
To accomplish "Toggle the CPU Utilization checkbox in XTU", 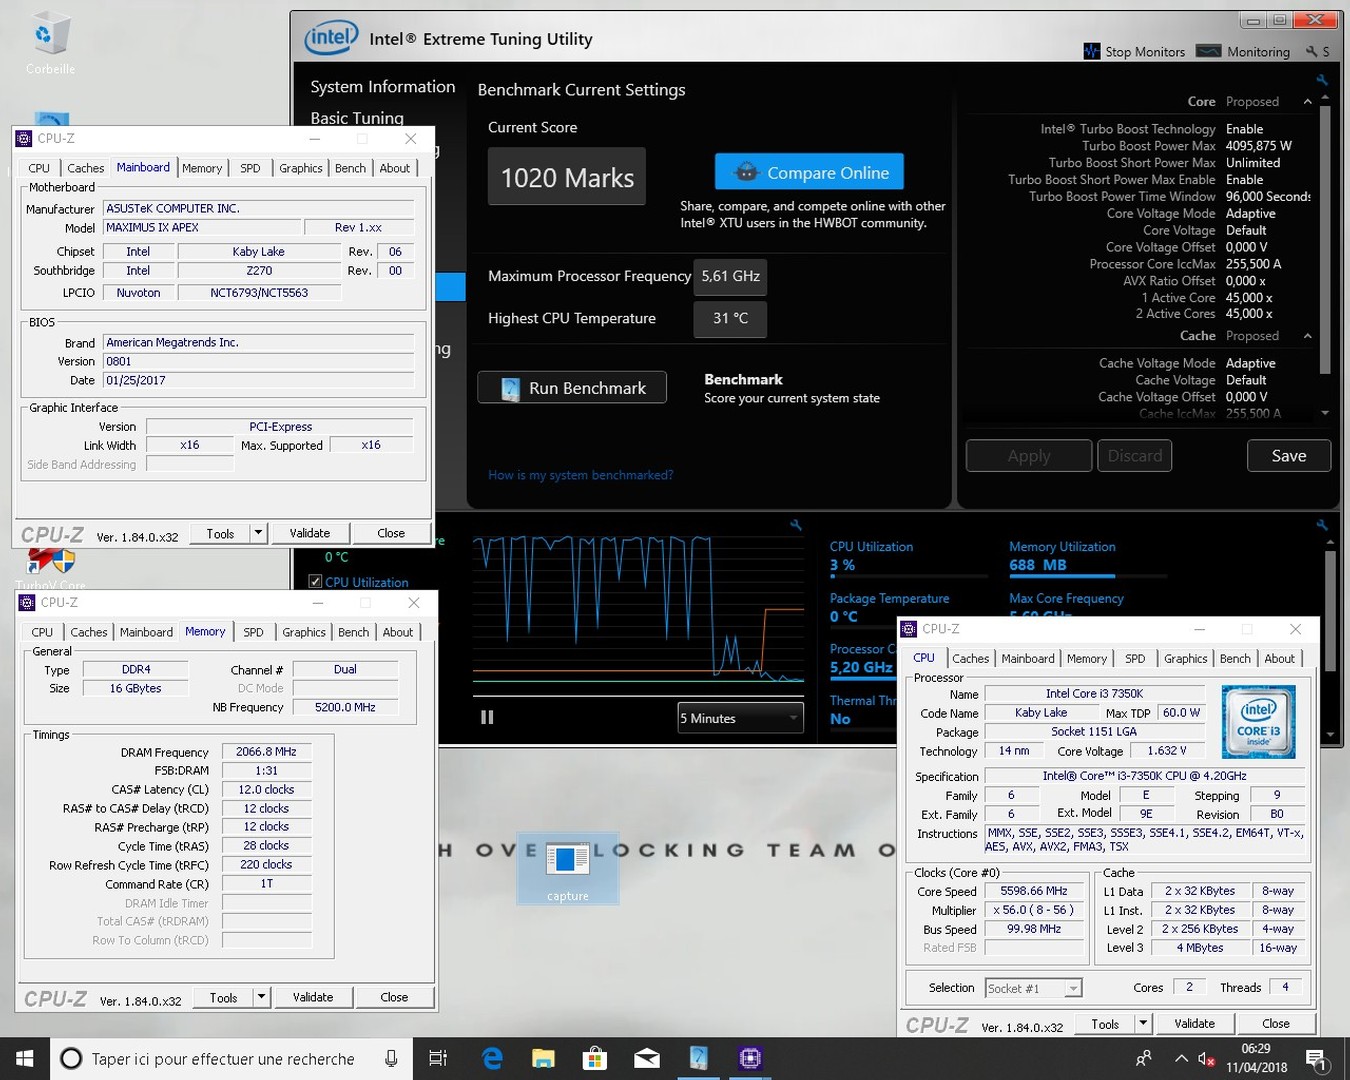I will tap(315, 581).
